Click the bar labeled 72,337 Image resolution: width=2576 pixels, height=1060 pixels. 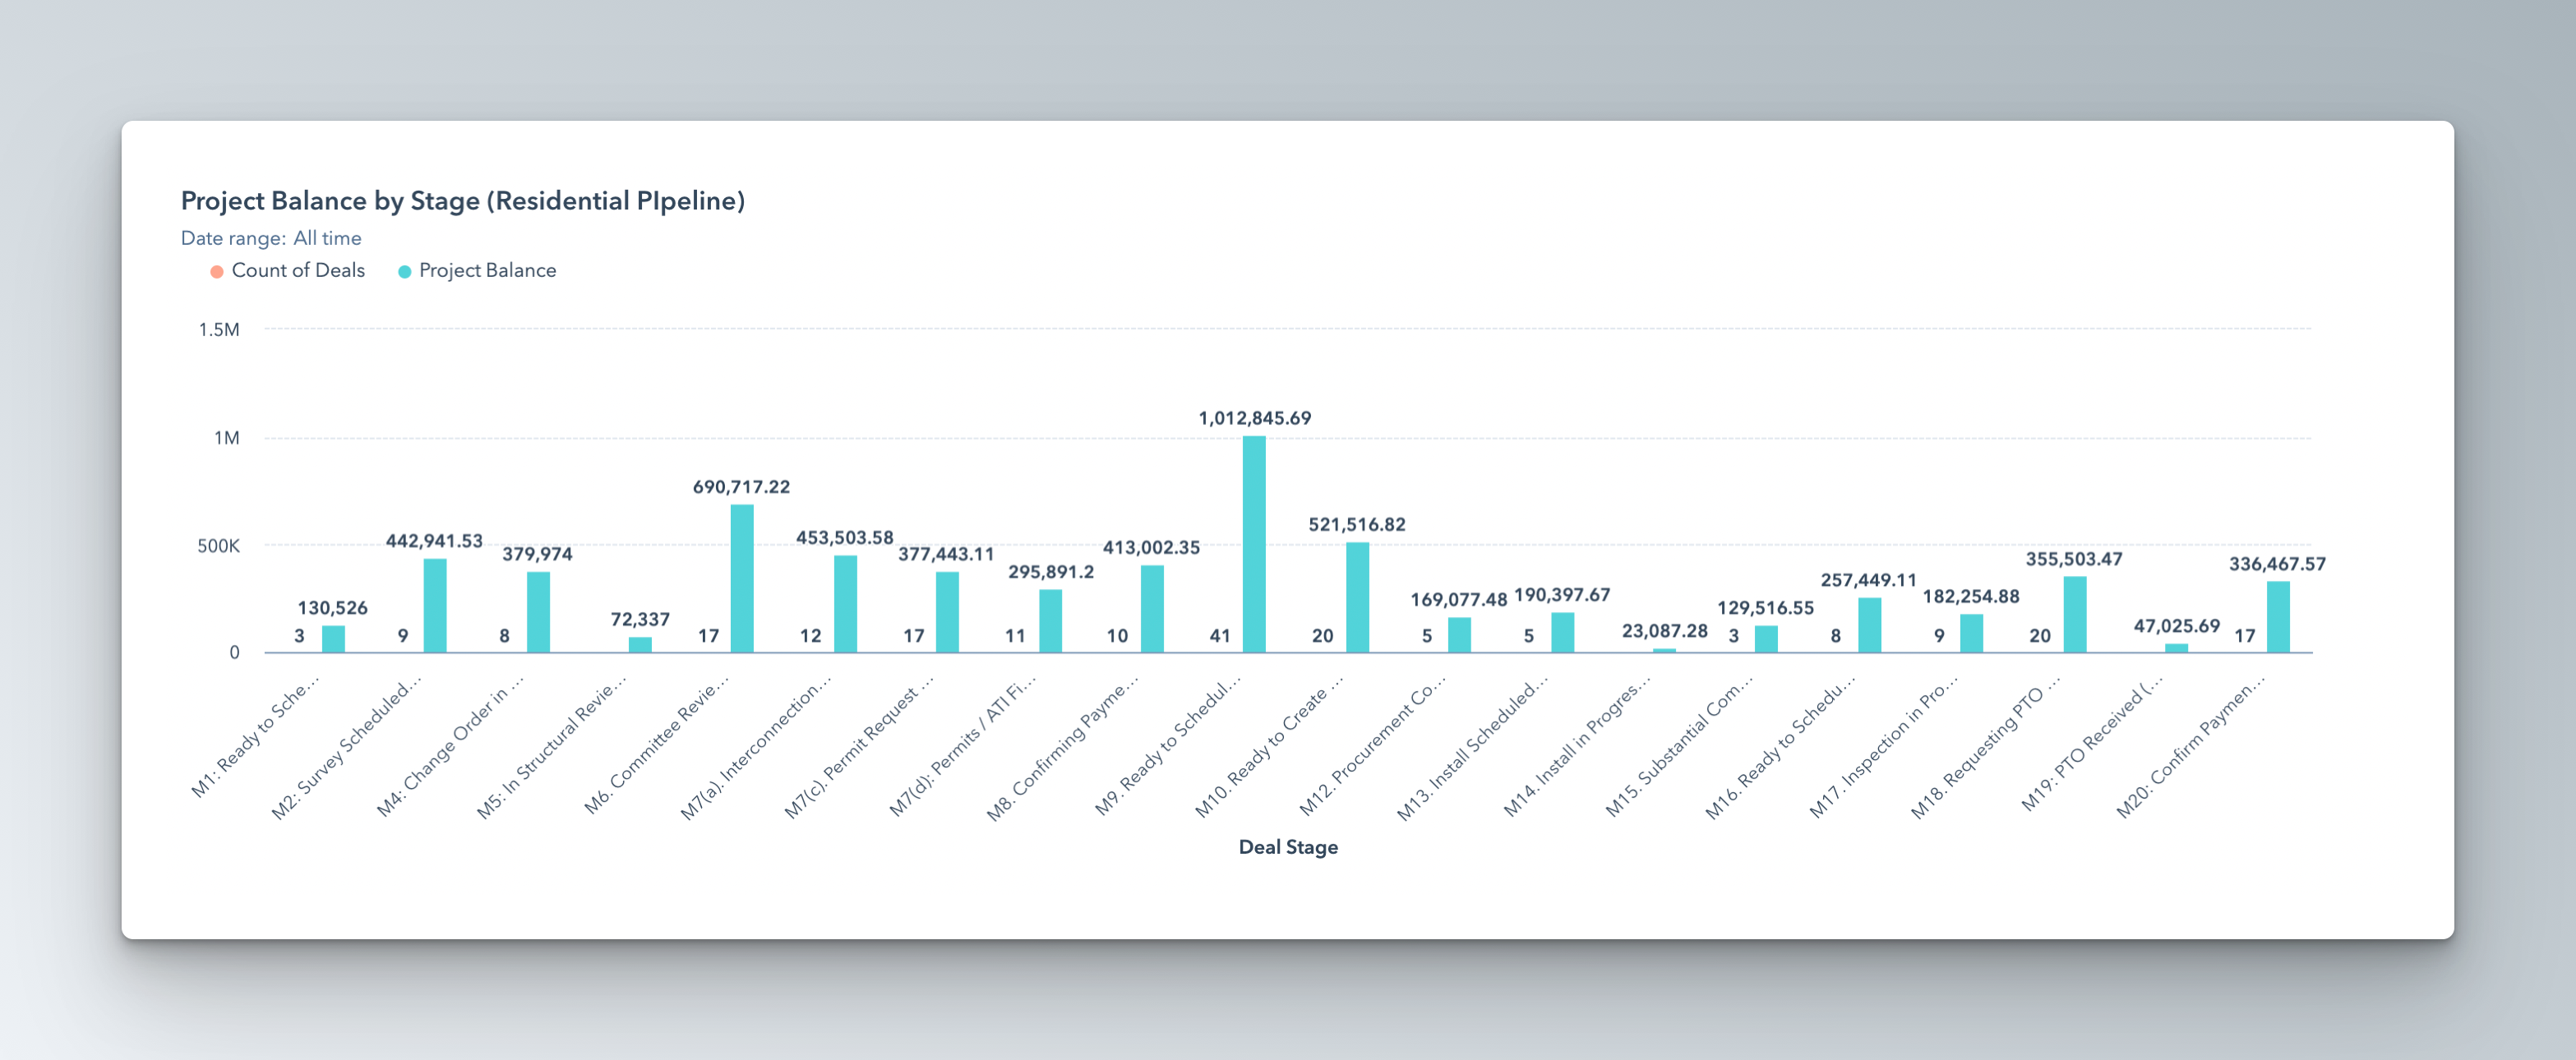[x=640, y=645]
